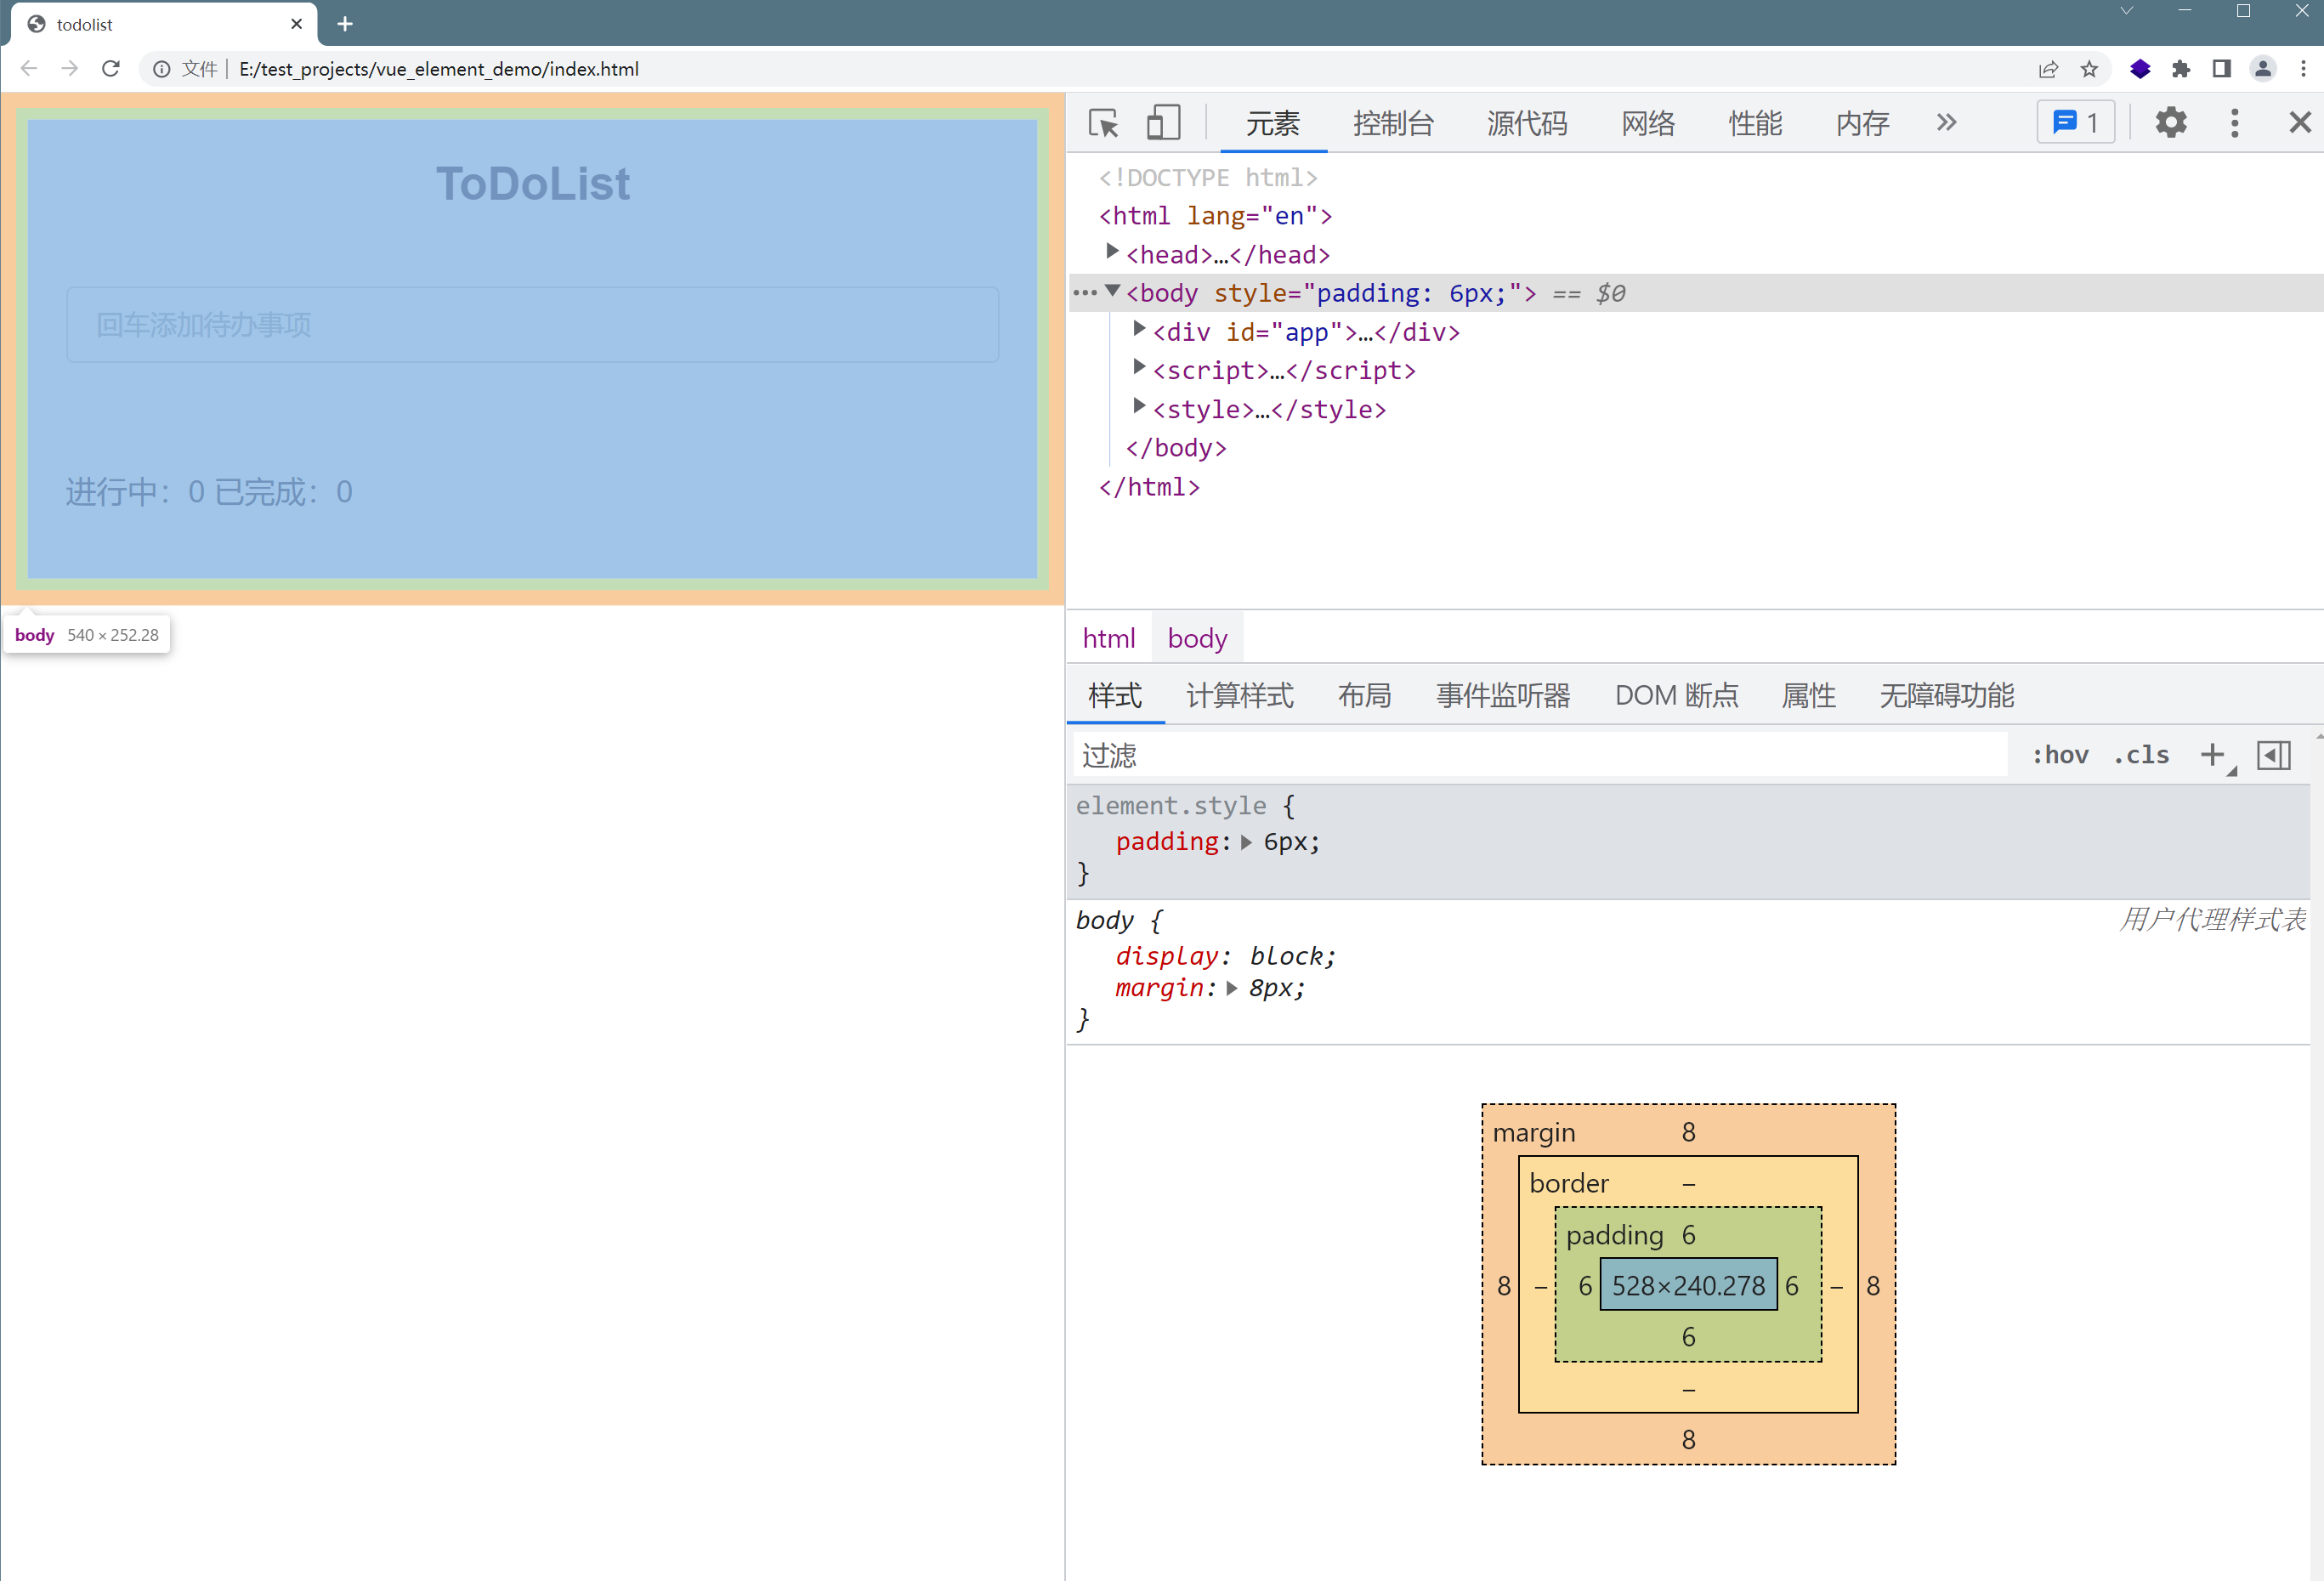Open DevTools settings gear
Screen dimensions: 2324x1581
coord(2170,123)
